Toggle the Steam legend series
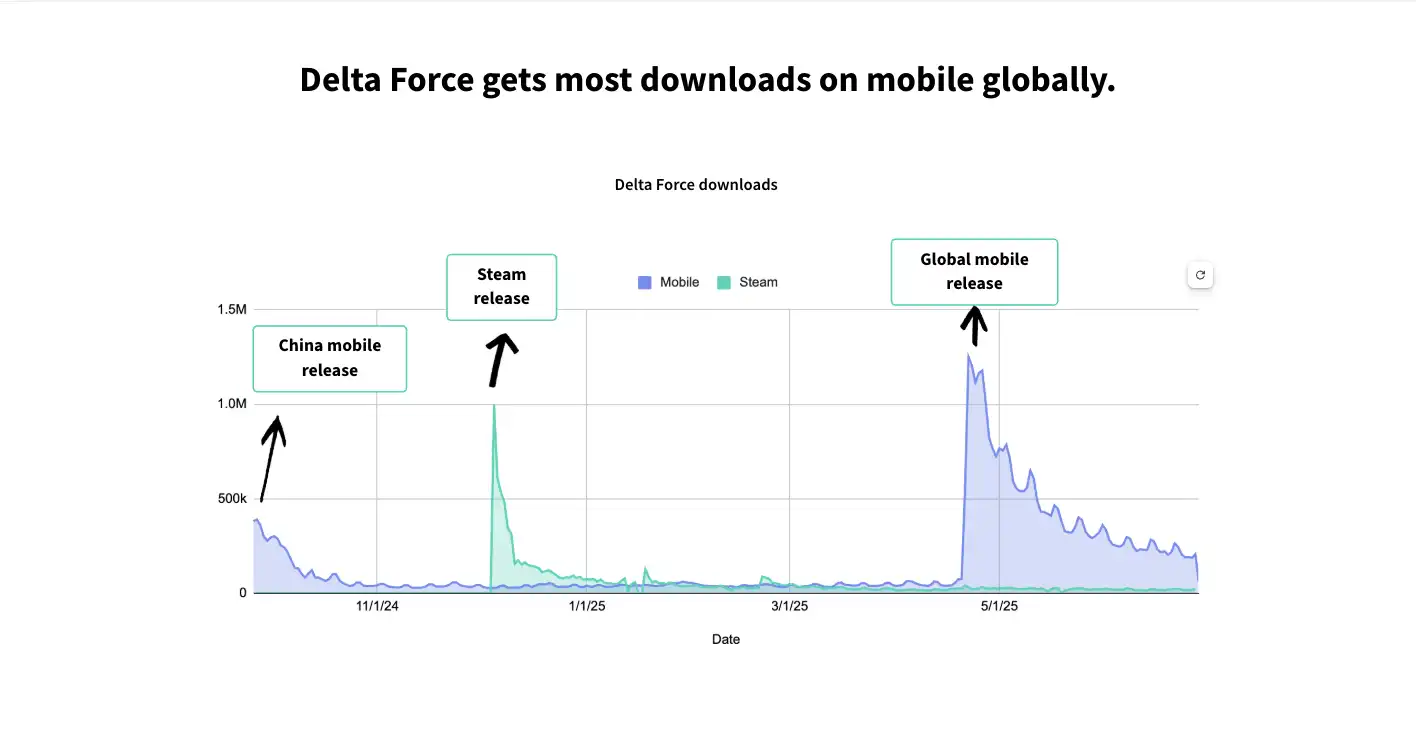 747,282
